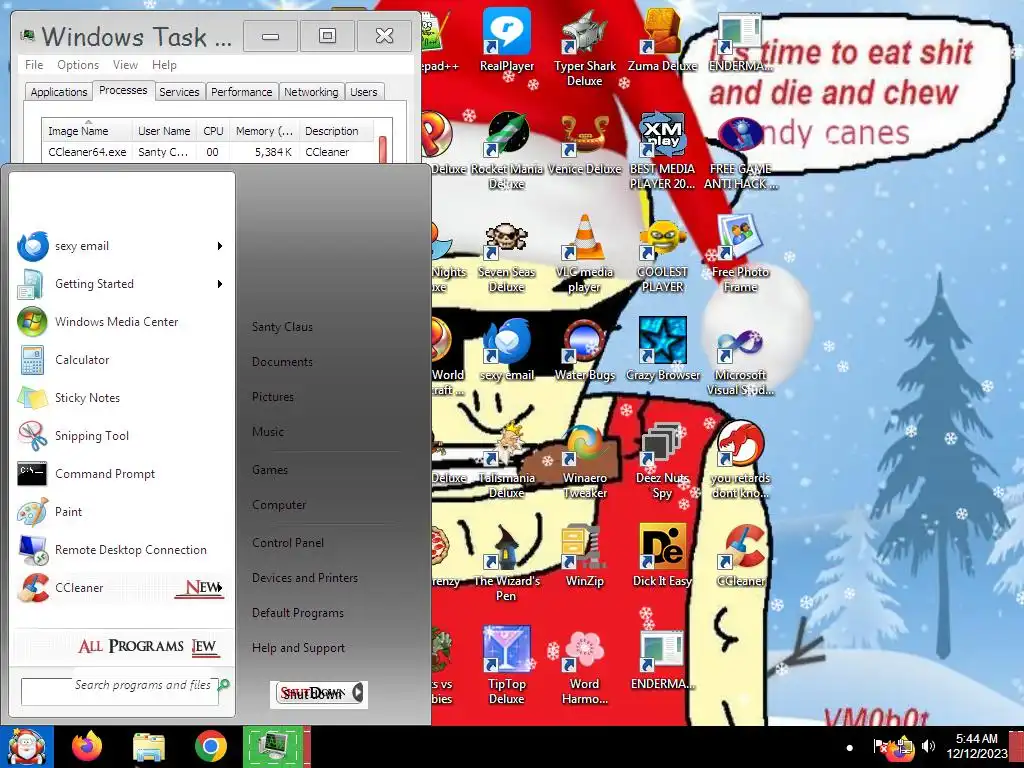Launch BEST MEDIA PLAYER XMplay shortcut
1024x768 pixels.
662,151
